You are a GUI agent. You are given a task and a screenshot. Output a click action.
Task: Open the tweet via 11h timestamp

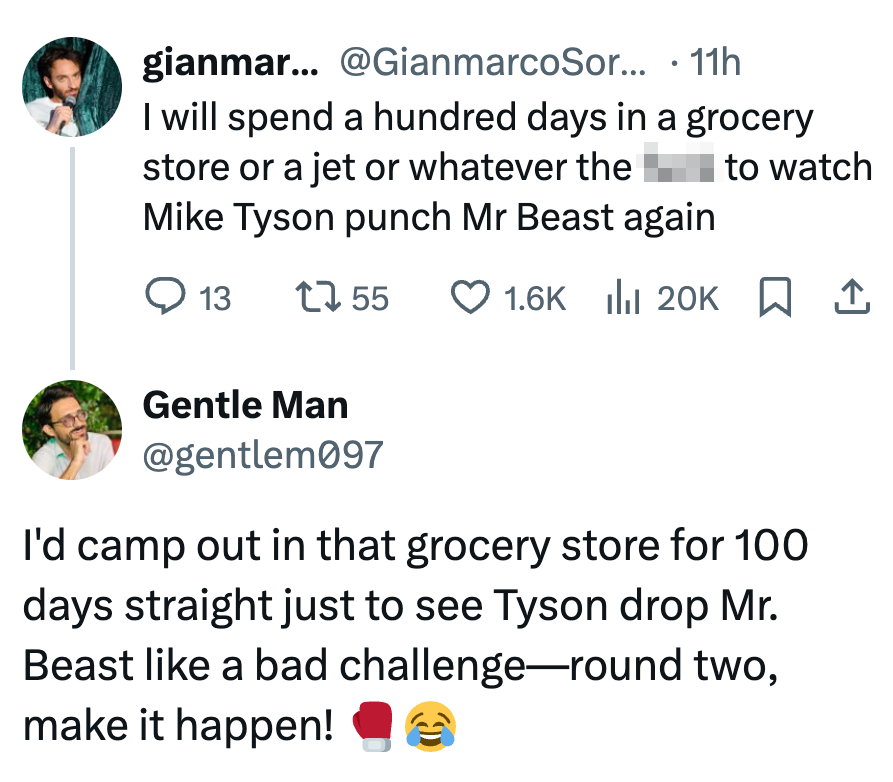(x=714, y=63)
